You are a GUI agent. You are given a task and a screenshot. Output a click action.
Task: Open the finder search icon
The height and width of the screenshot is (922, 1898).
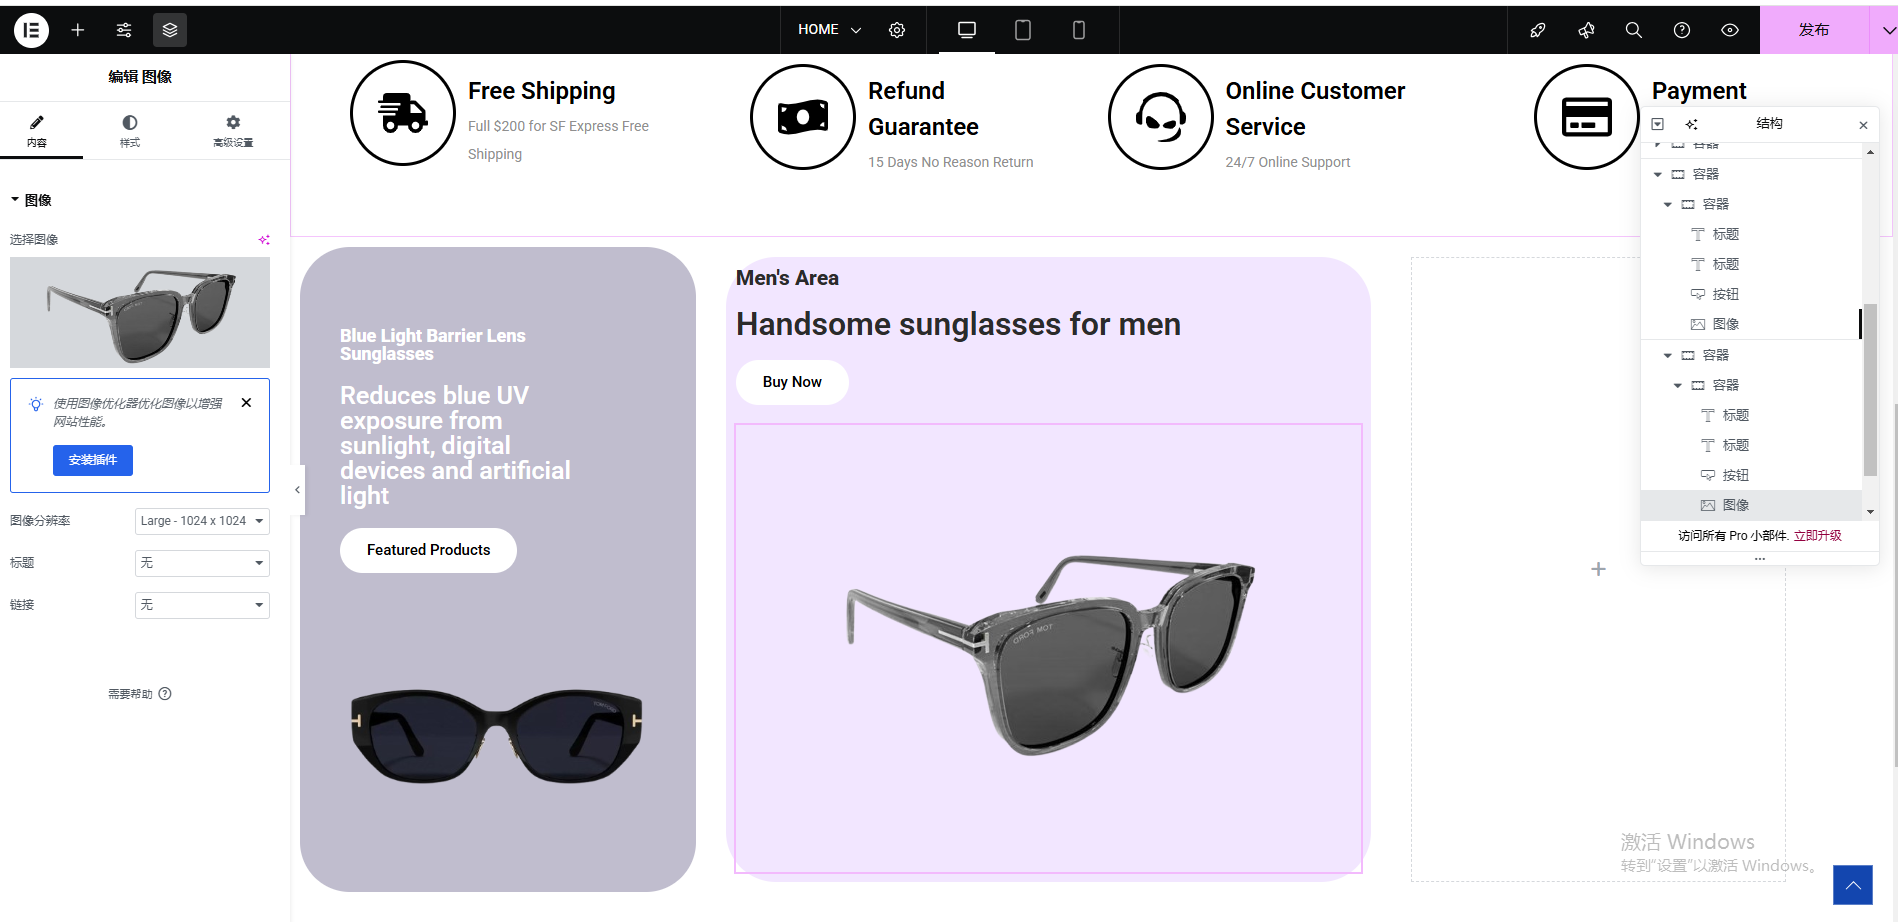pos(1634,30)
